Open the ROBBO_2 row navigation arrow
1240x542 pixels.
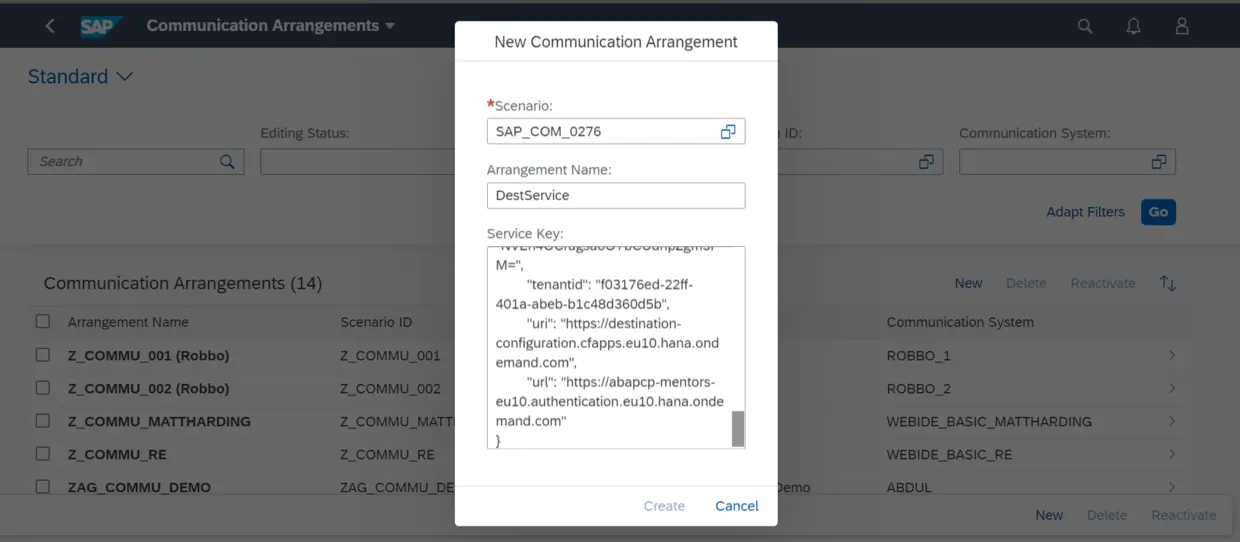(1172, 388)
